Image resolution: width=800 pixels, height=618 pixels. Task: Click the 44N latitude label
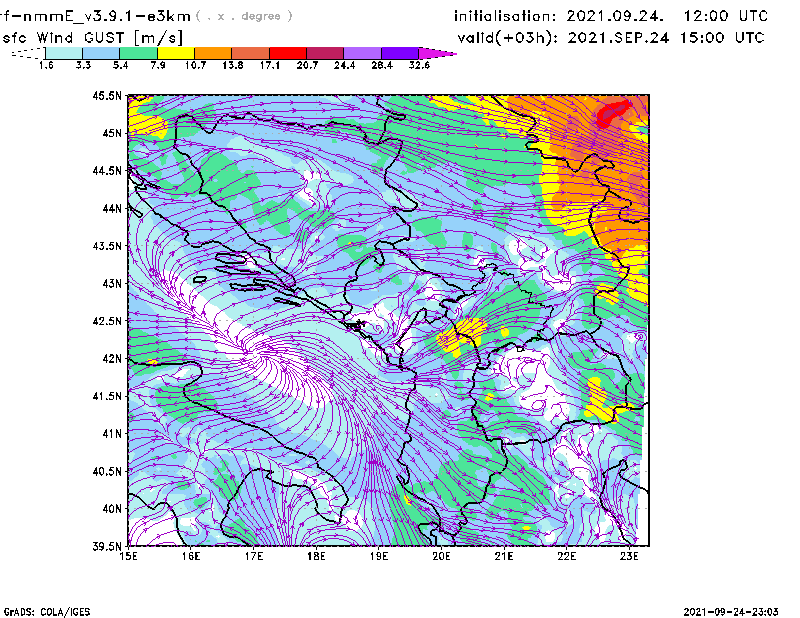point(112,208)
